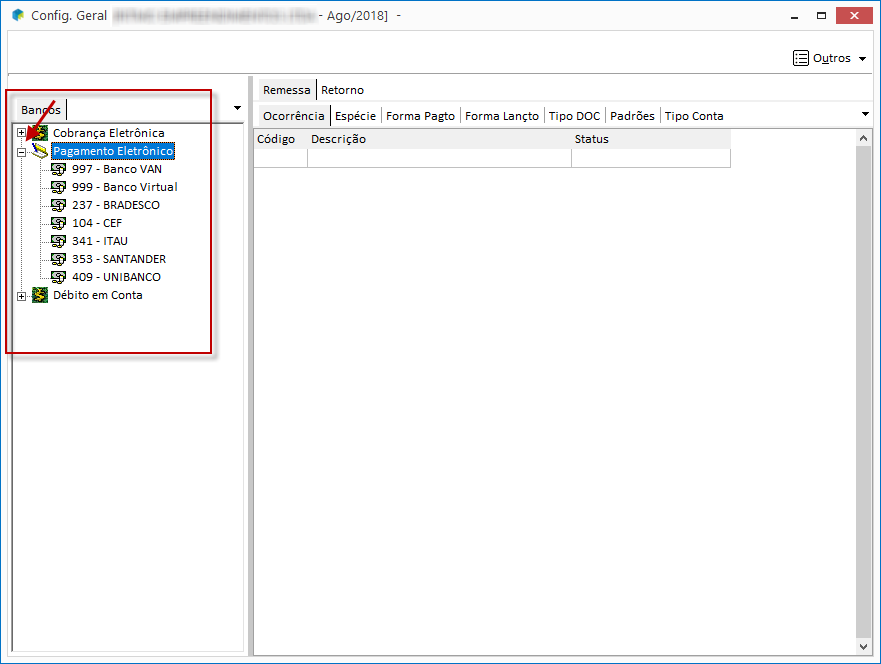Select 104 - CEF in the bank tree
Image resolution: width=881 pixels, height=664 pixels.
97,223
